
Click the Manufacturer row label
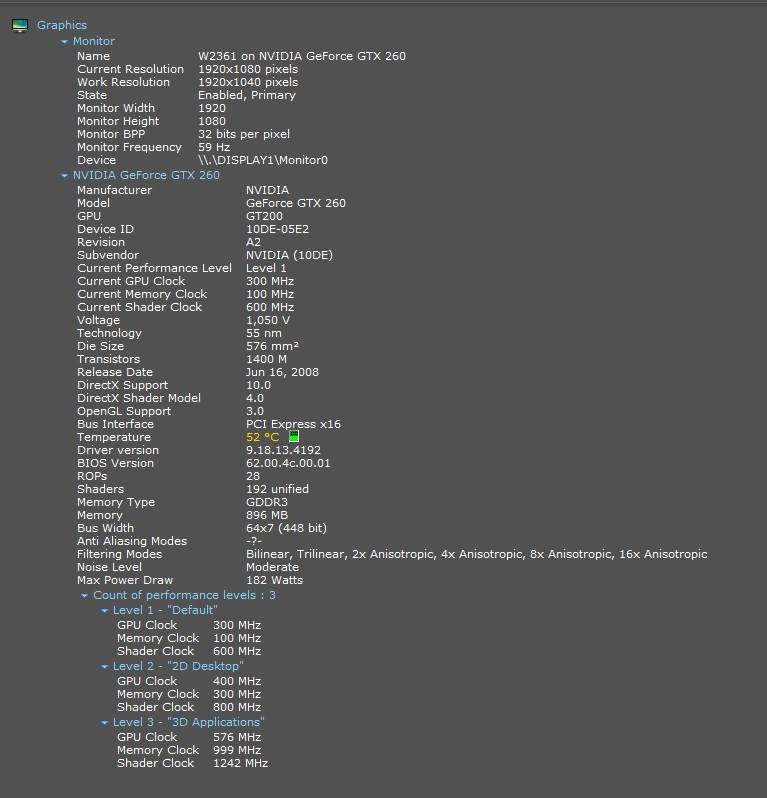click(x=115, y=190)
